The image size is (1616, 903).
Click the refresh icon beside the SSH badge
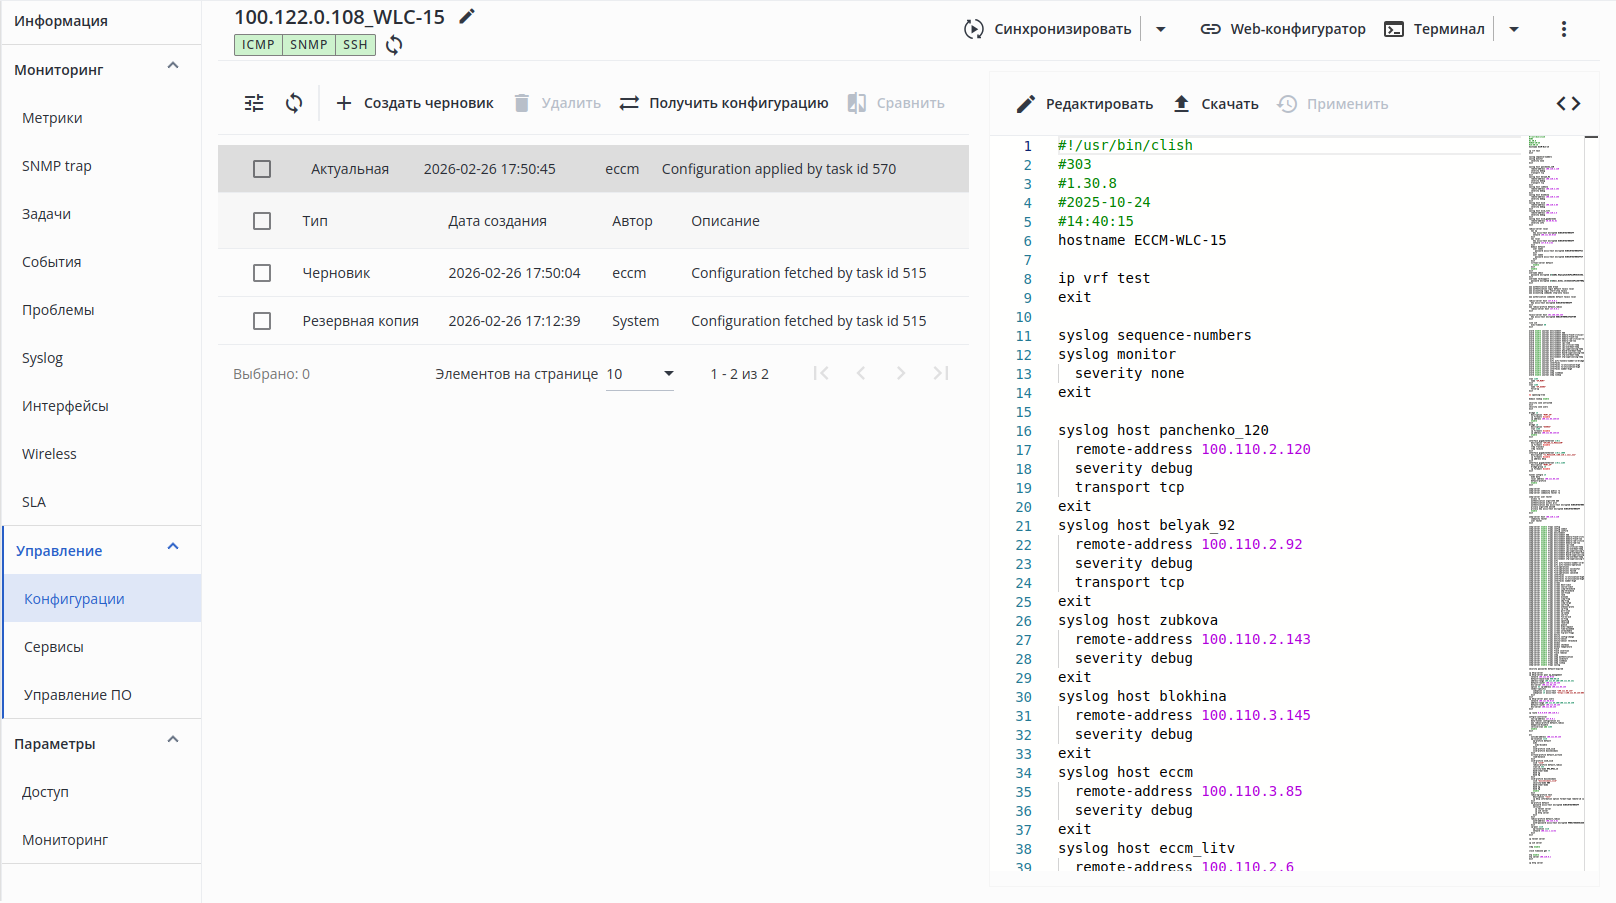[394, 45]
